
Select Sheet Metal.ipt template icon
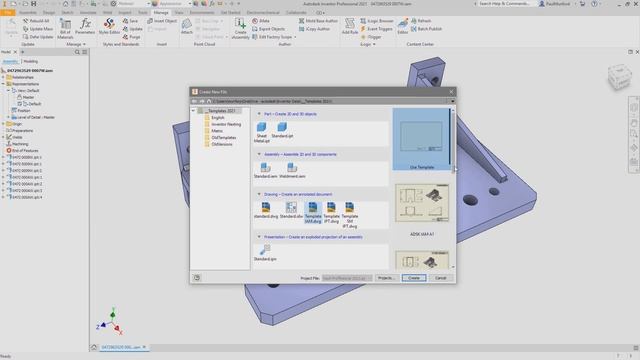point(262,132)
